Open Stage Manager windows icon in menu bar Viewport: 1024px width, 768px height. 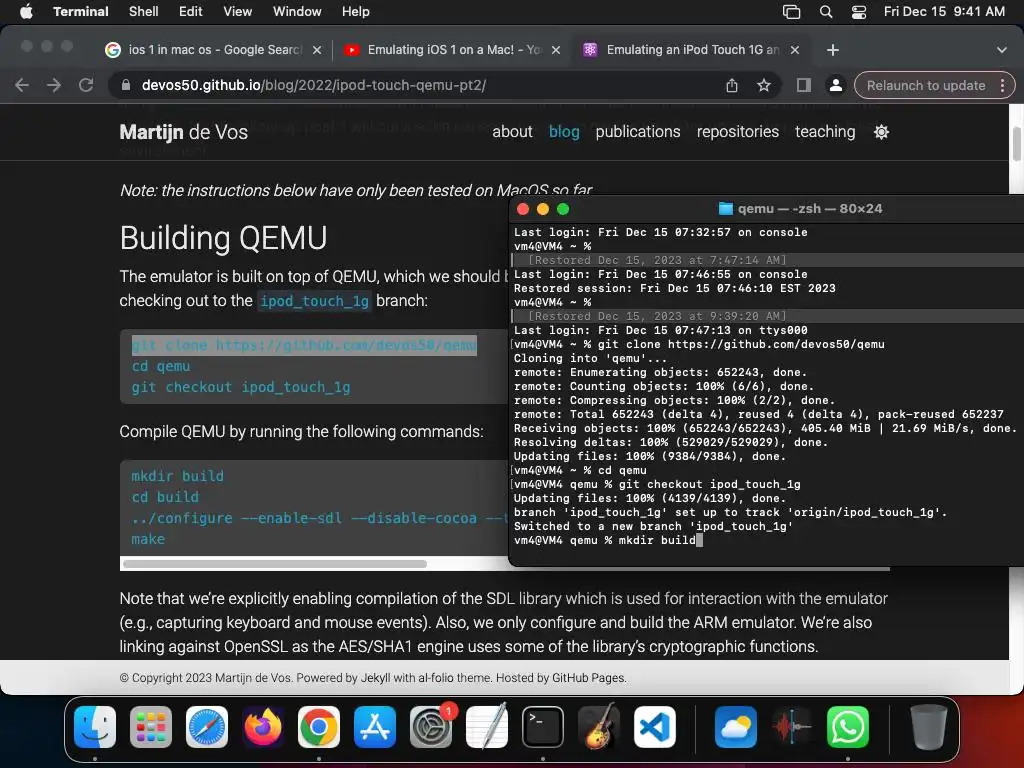(x=792, y=11)
